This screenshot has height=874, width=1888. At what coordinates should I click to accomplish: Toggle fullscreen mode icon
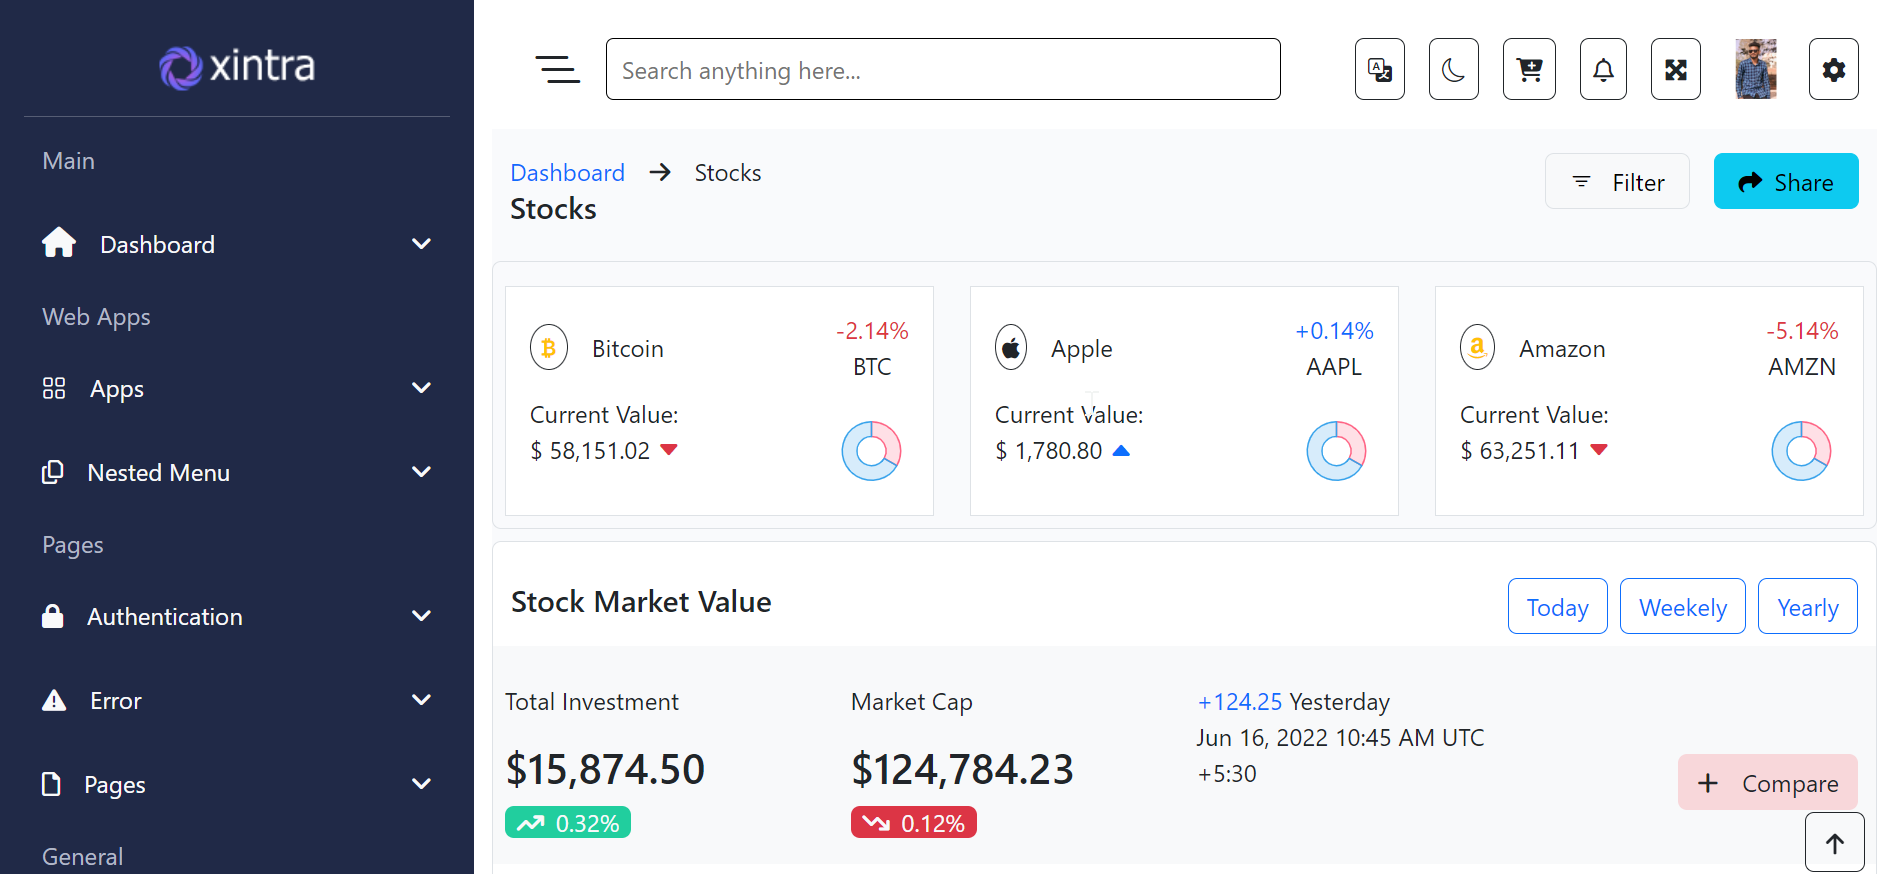point(1675,70)
